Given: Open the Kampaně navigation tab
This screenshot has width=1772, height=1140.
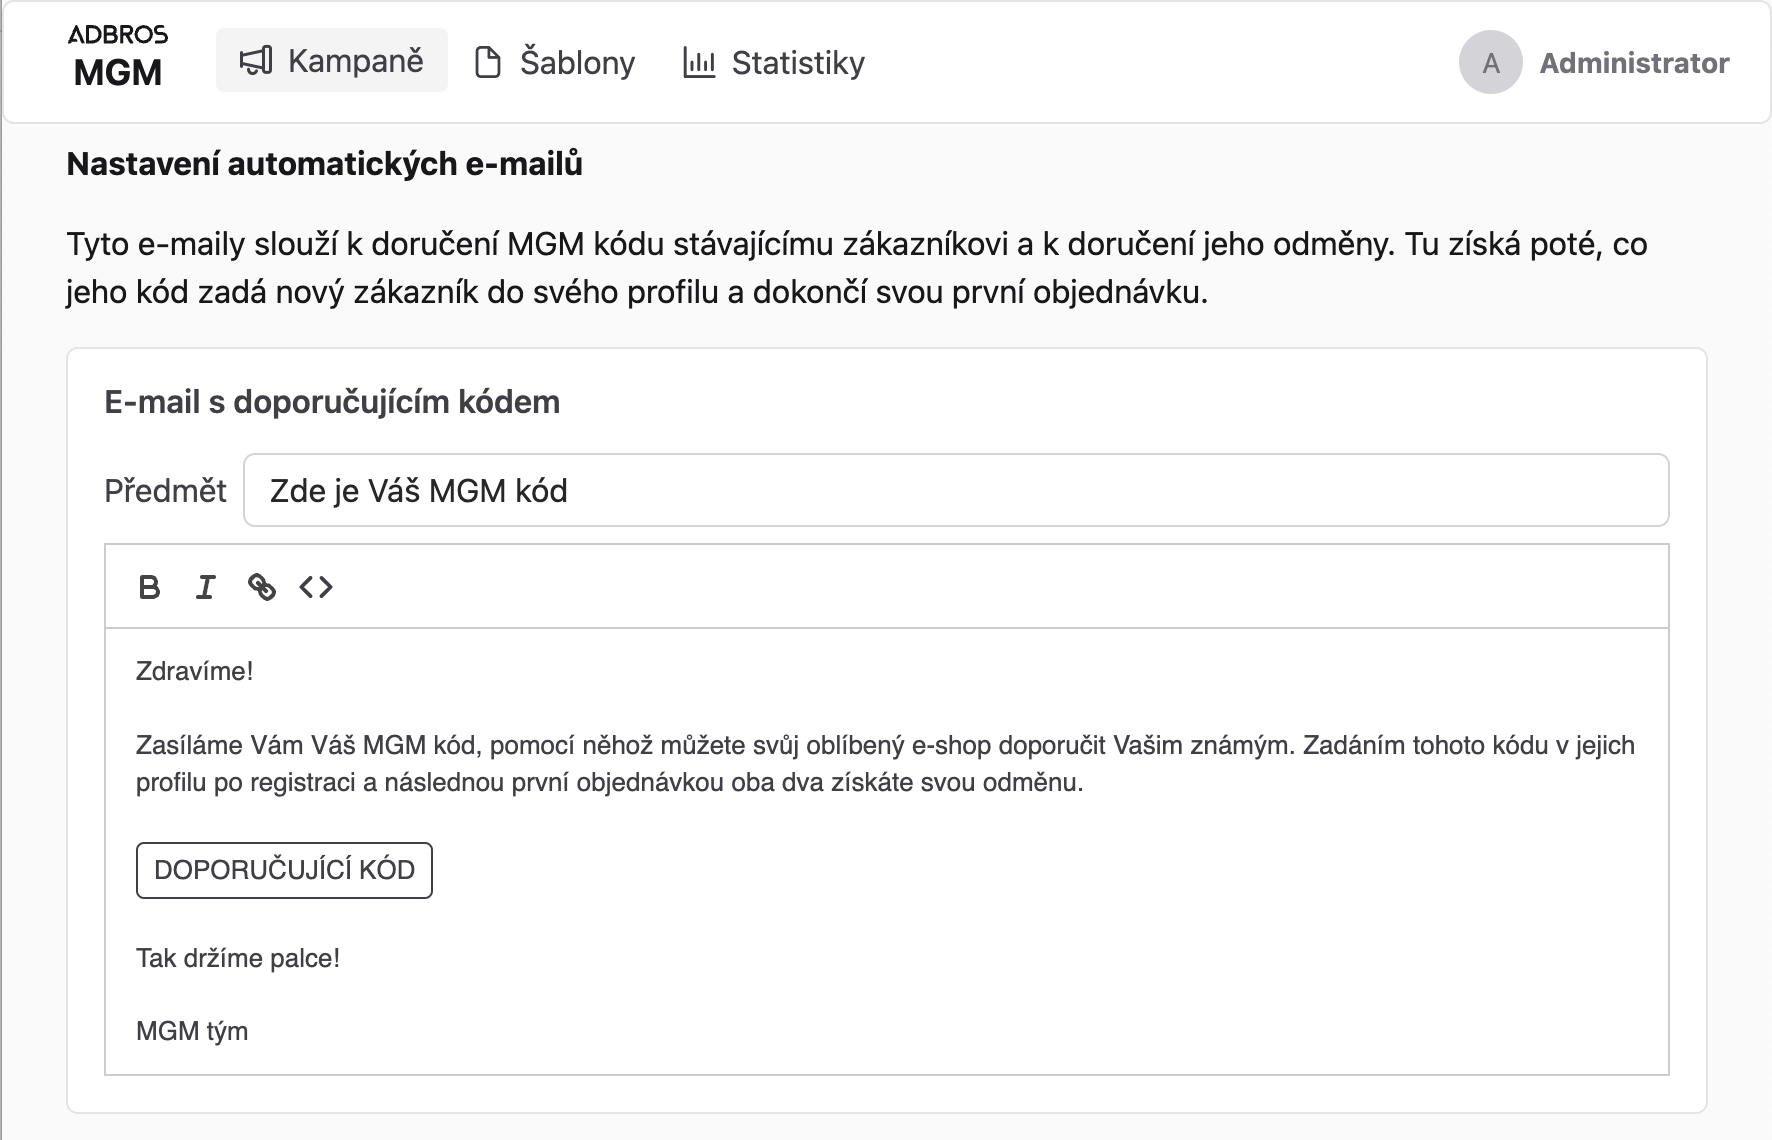Looking at the screenshot, I should click(332, 61).
